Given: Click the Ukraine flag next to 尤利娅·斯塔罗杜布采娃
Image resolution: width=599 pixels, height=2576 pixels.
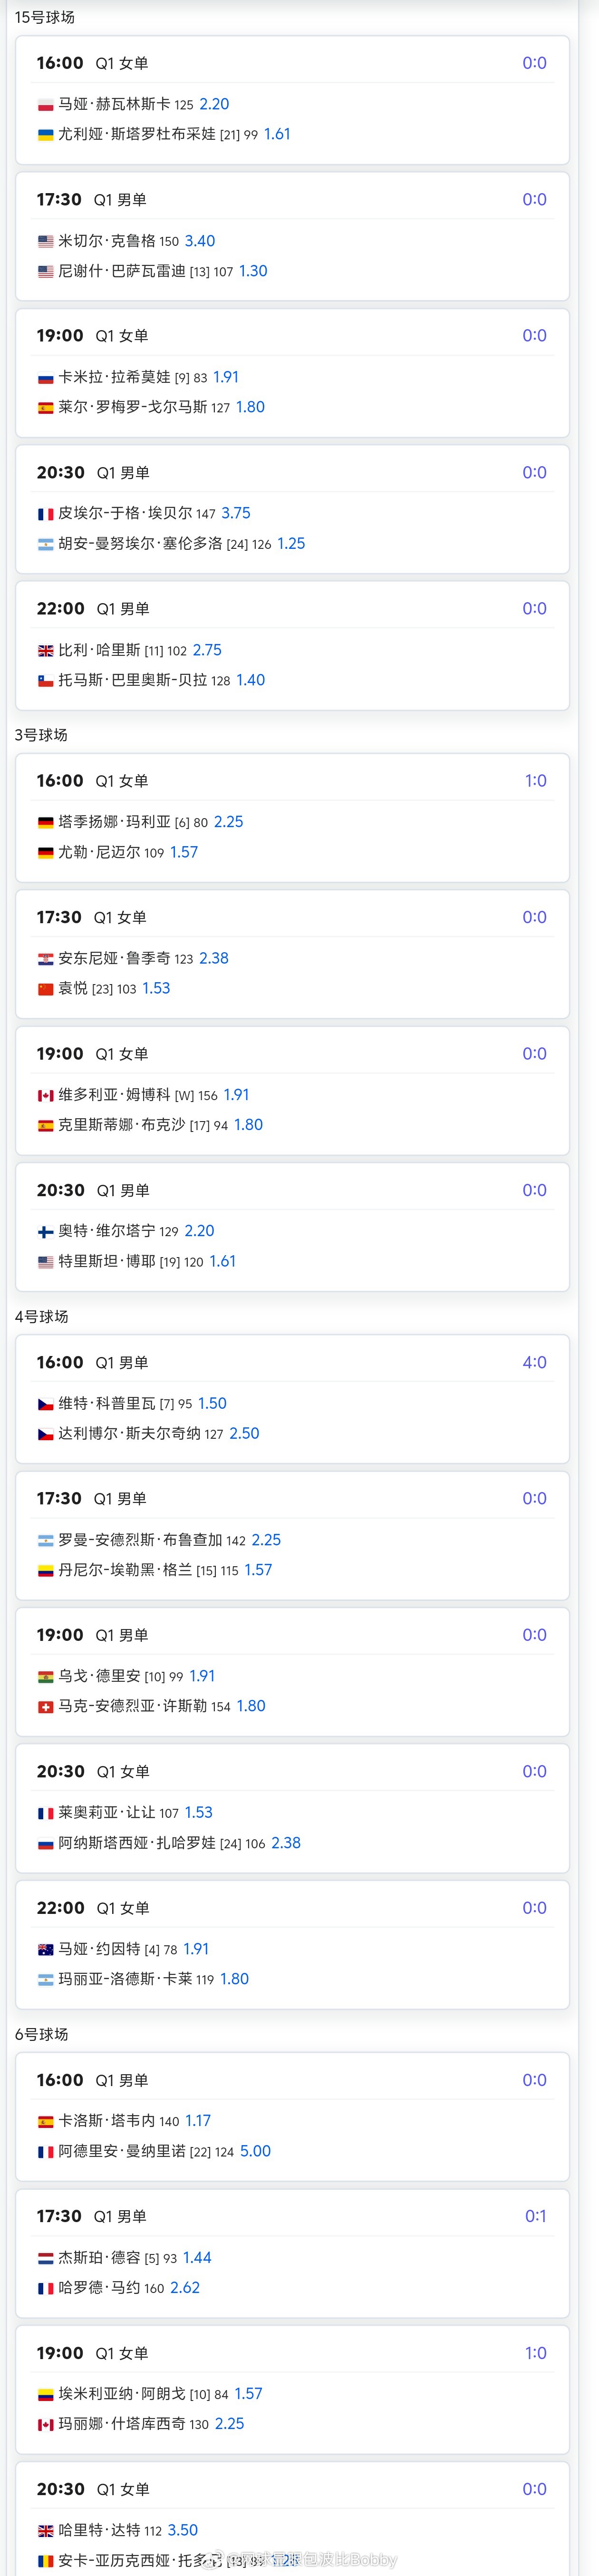Looking at the screenshot, I should pyautogui.click(x=45, y=135).
